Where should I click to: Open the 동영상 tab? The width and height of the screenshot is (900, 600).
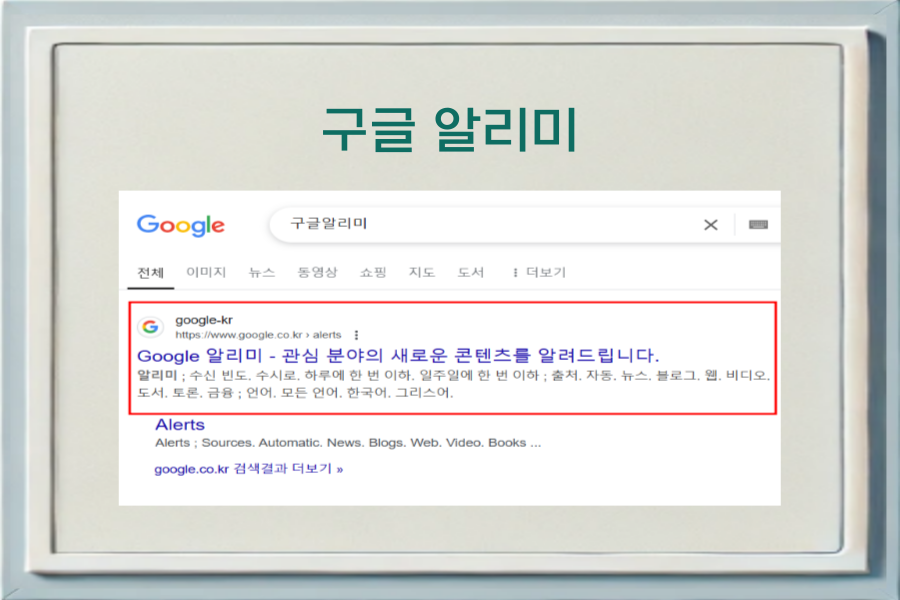click(x=317, y=272)
